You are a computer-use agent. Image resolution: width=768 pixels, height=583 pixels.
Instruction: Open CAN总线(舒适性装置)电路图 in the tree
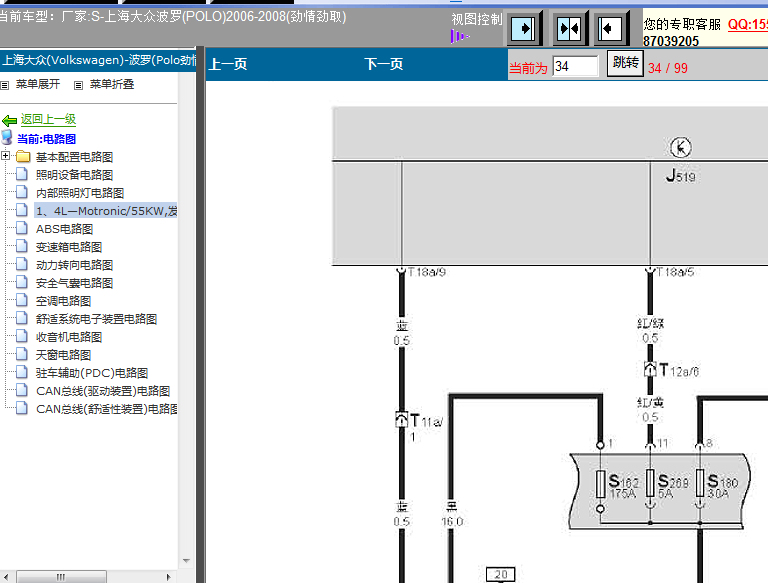[x=107, y=409]
